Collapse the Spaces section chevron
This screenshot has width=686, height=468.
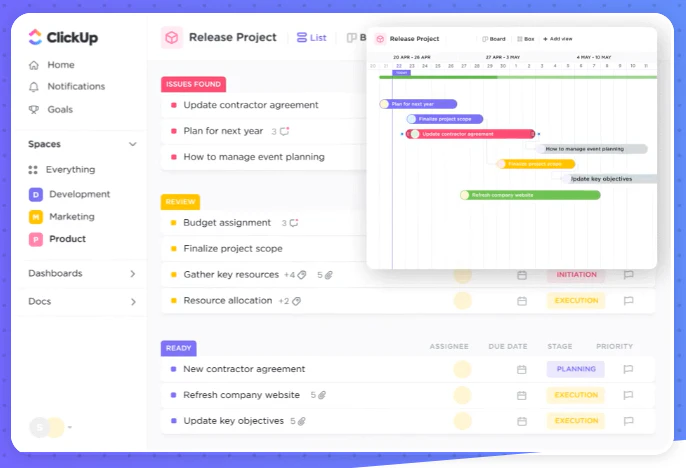133,144
